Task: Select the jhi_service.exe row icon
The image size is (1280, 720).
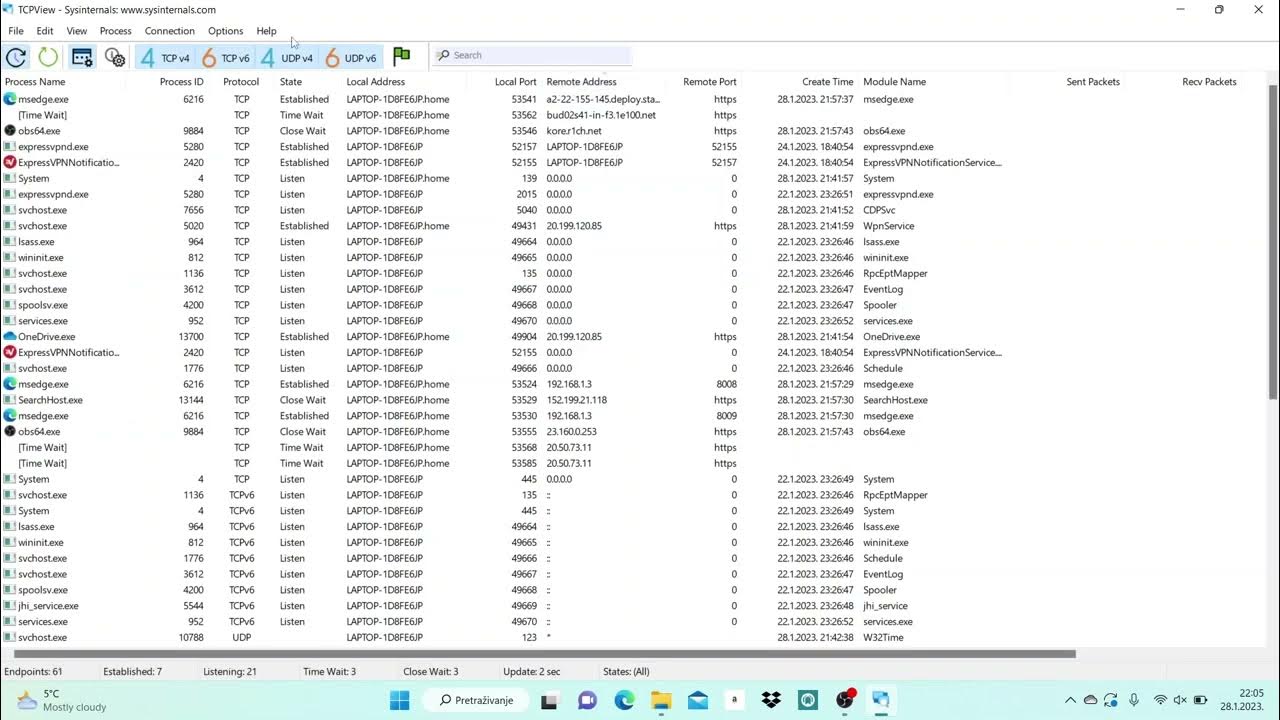Action: 10,606
